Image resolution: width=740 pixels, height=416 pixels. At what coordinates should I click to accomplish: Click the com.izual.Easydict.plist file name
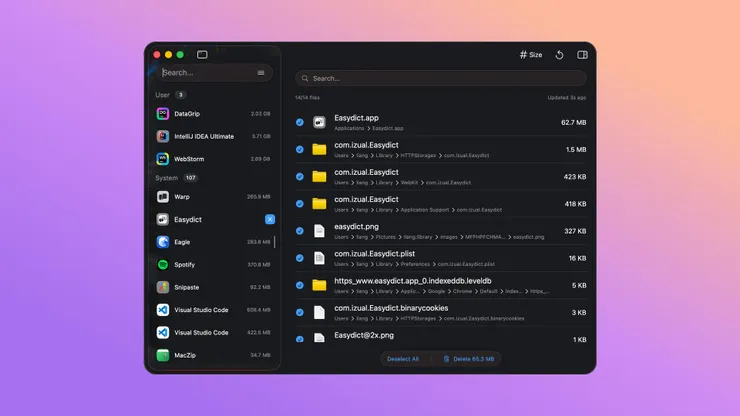tap(375, 254)
